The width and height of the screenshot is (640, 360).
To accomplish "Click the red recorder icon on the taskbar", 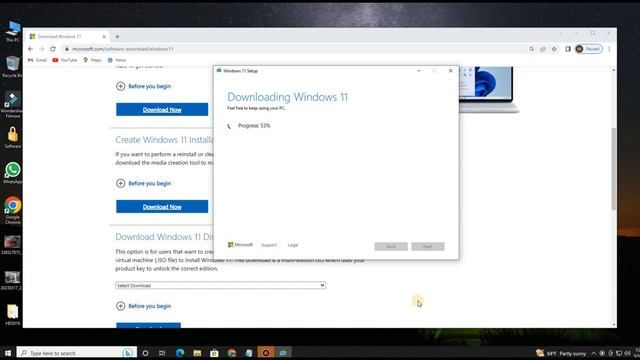I will pos(266,353).
